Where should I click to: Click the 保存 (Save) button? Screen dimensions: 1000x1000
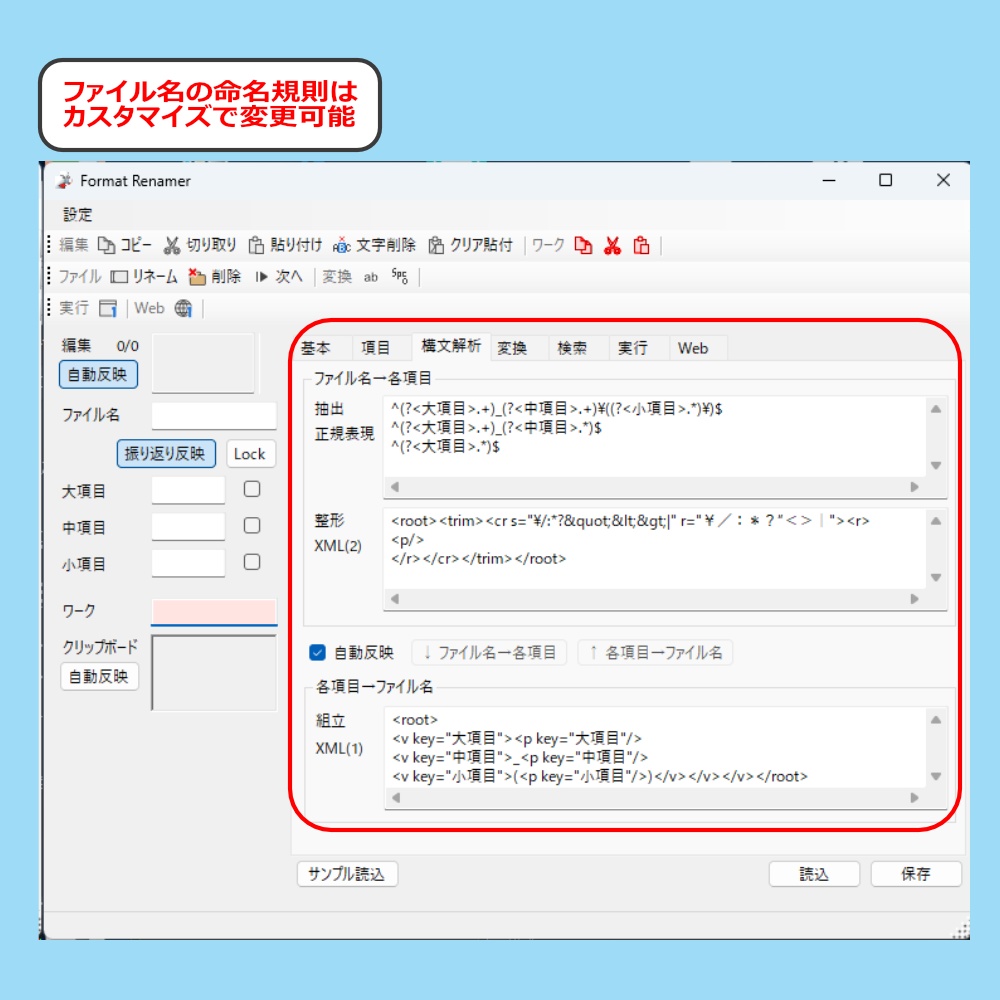point(915,874)
